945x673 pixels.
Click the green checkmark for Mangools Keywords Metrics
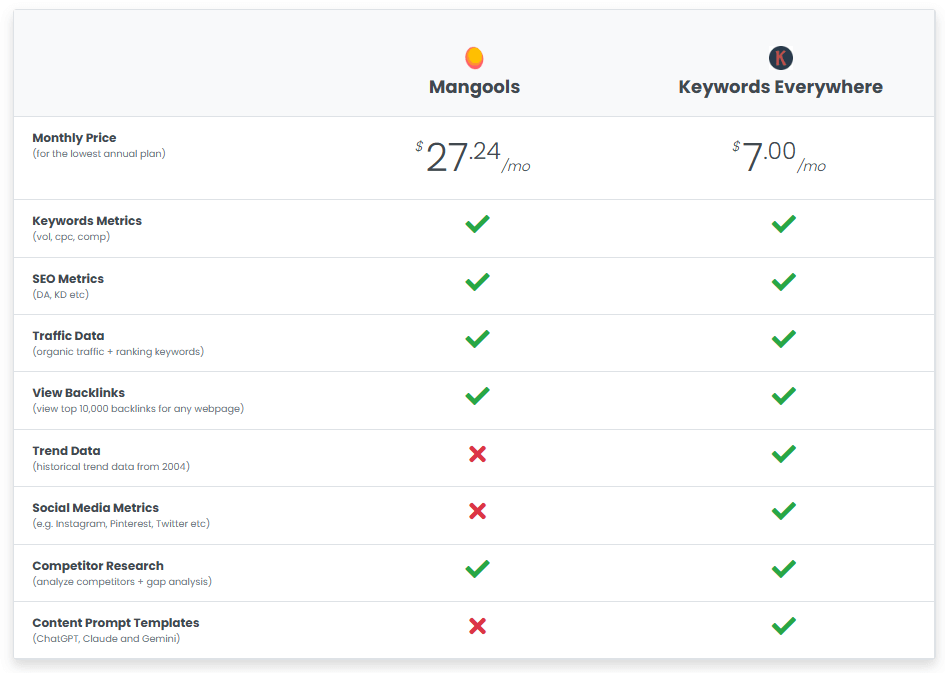[477, 224]
